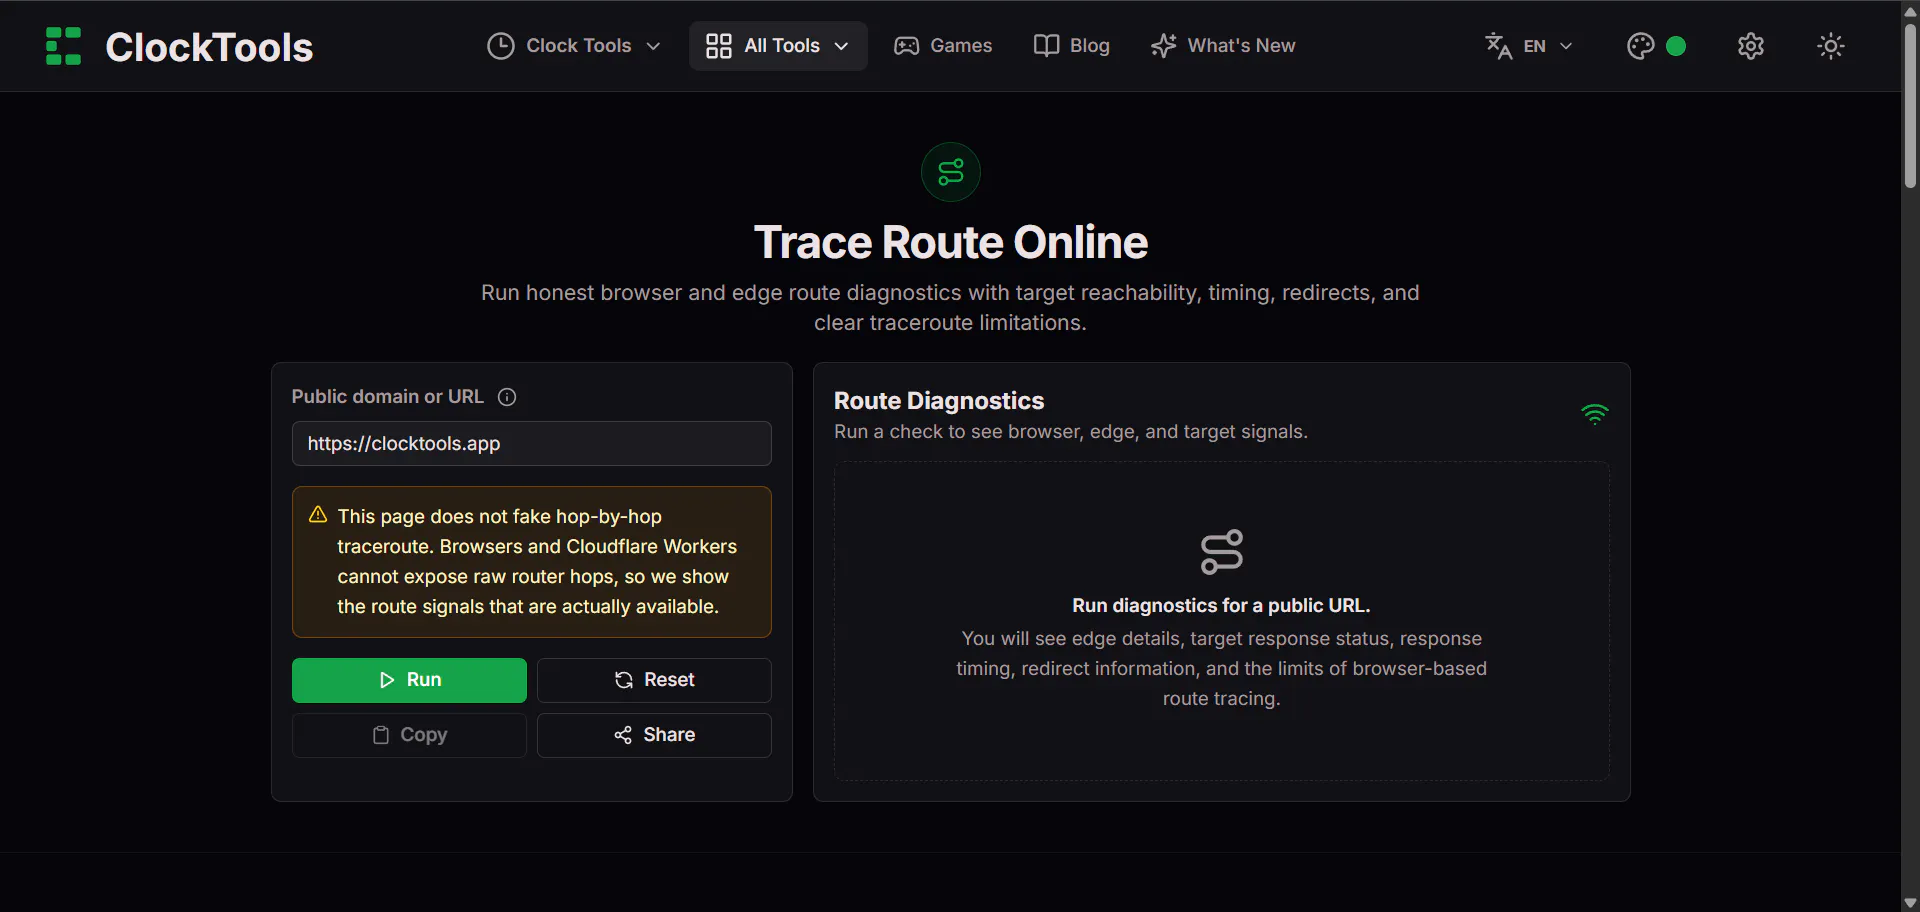
Task: Click the green route icon above the title
Action: 951,172
